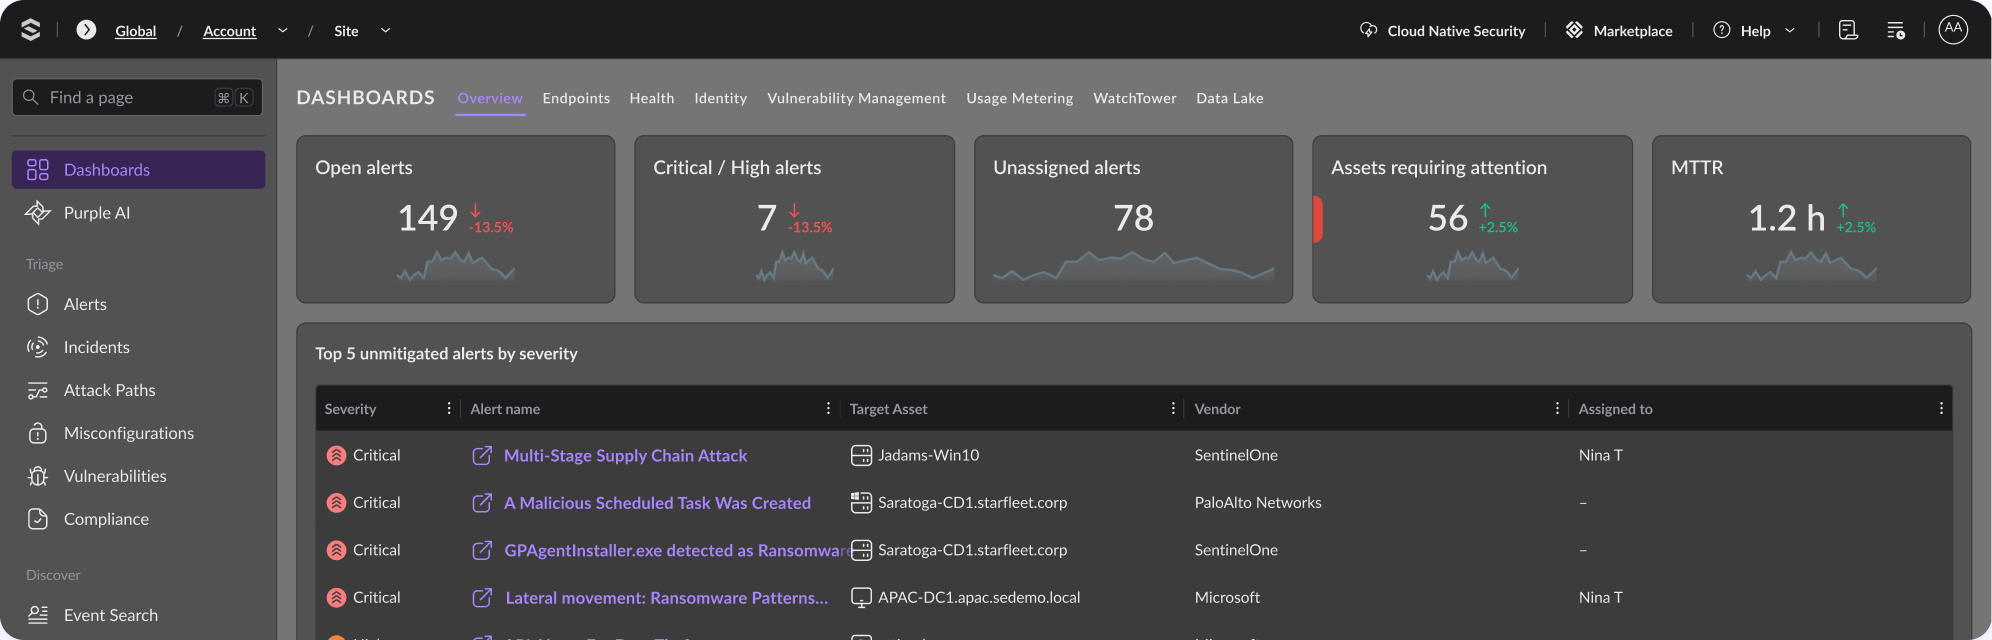Open Cloud Native Security

[x=1443, y=31]
